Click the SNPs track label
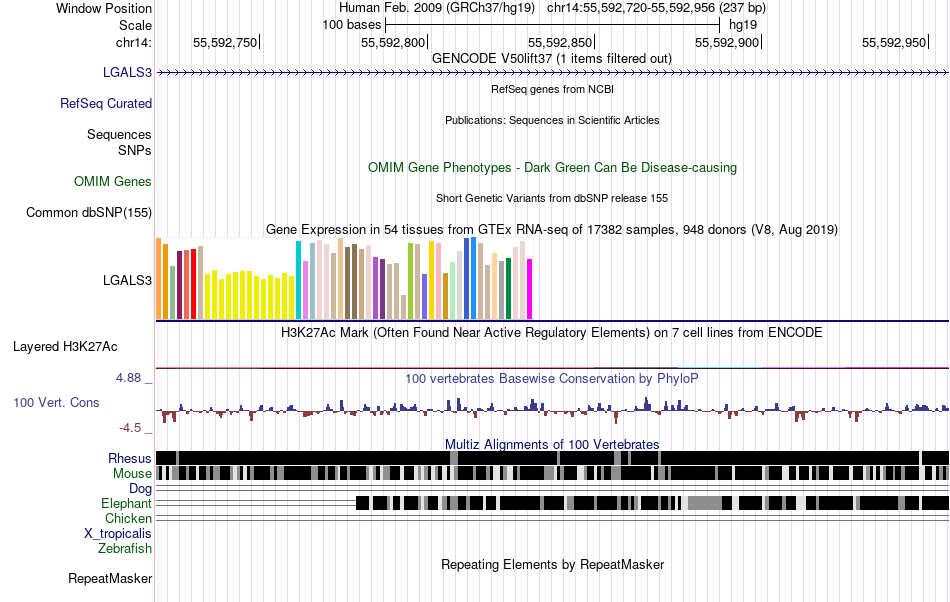 135,150
